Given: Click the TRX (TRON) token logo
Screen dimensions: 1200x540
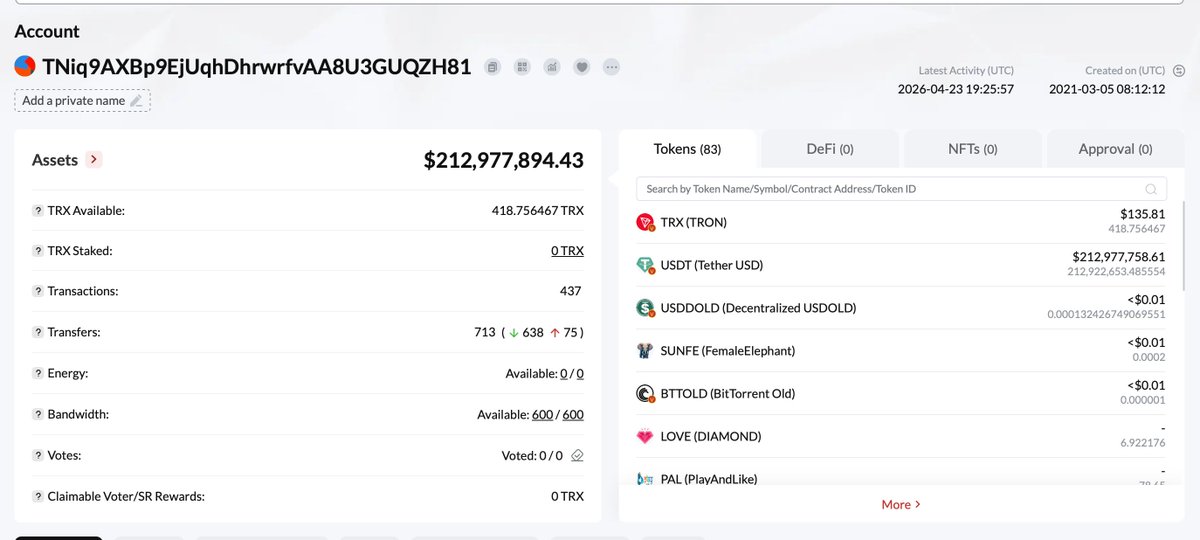Looking at the screenshot, I should point(645,222).
